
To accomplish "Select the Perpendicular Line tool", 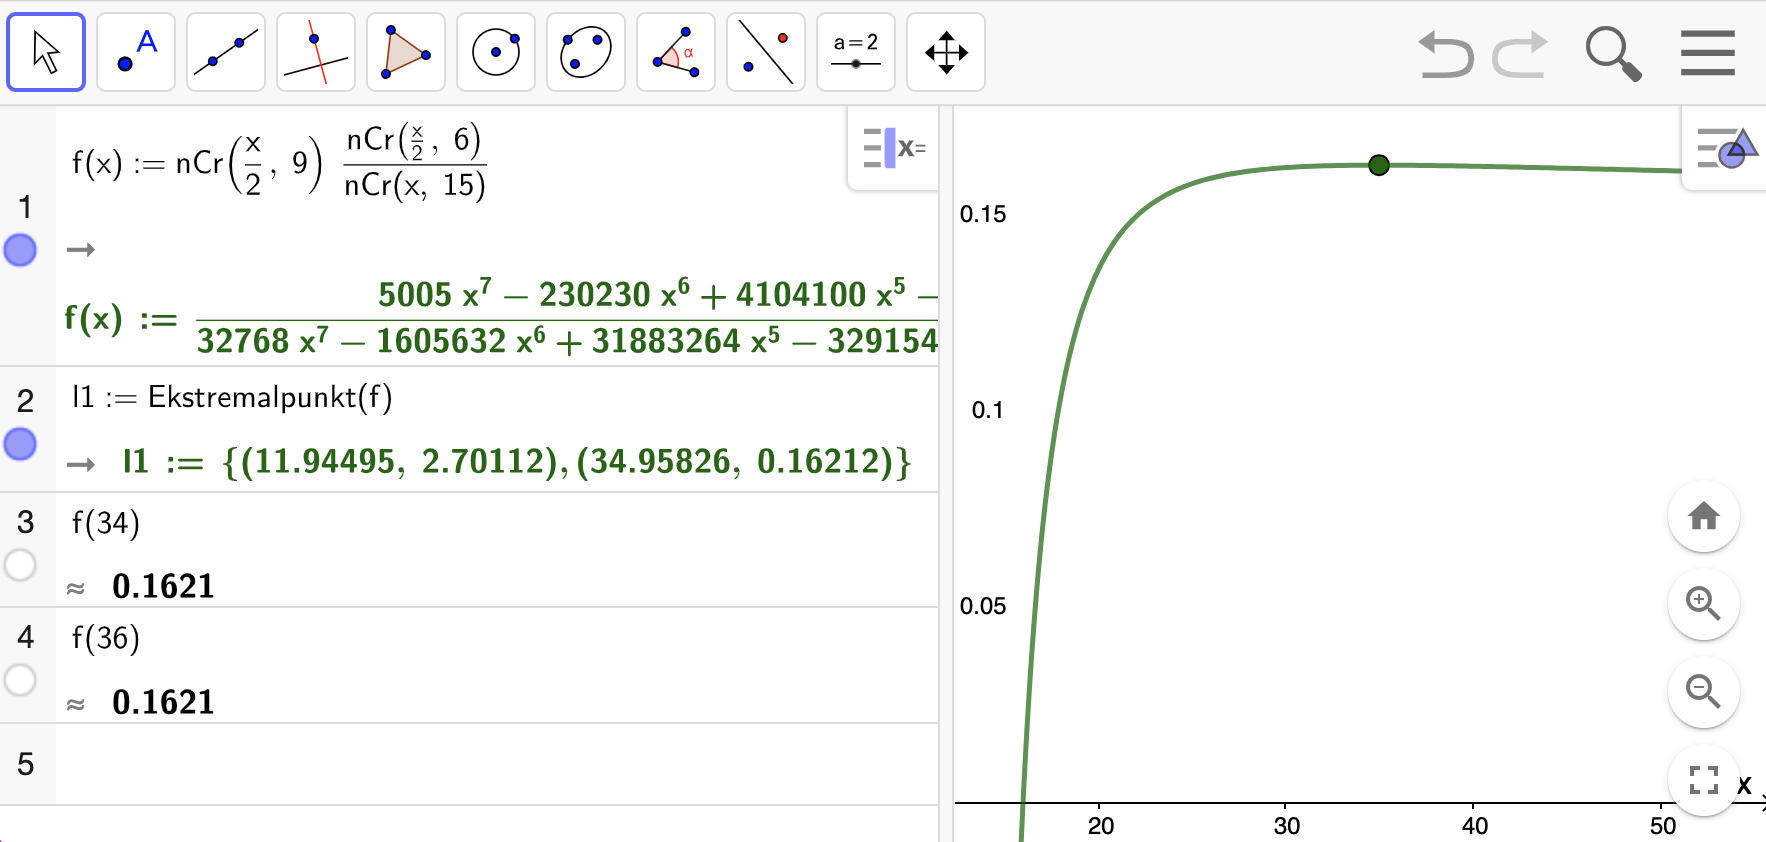I will point(316,52).
